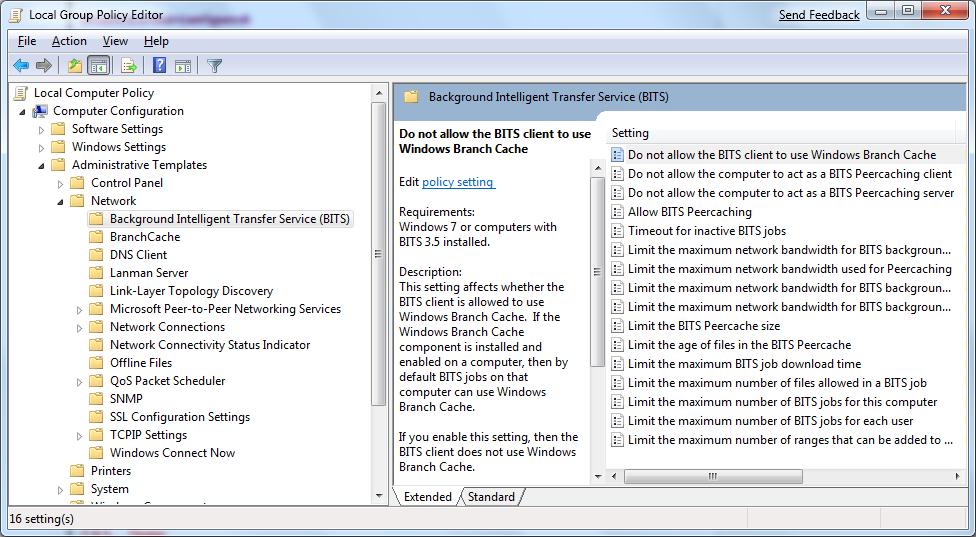Expand the Network Connections node
976x537 pixels.
click(79, 328)
